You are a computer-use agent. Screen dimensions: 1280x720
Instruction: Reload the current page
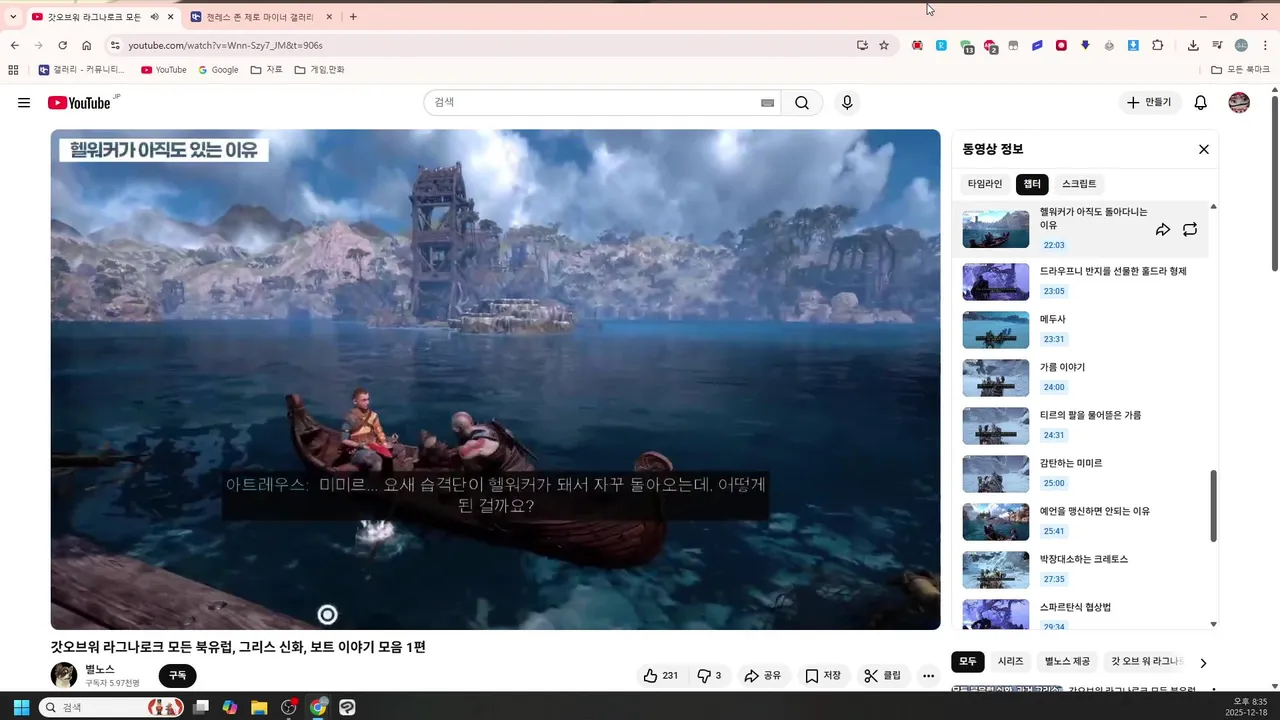click(x=62, y=45)
